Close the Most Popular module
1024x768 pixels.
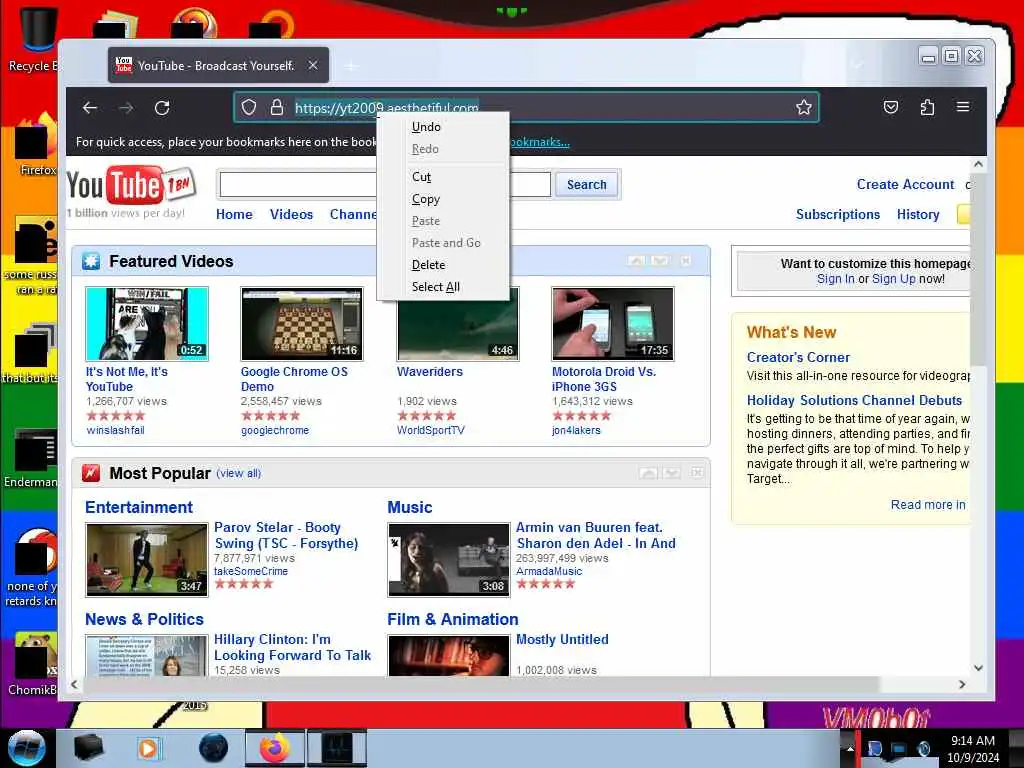coord(697,472)
